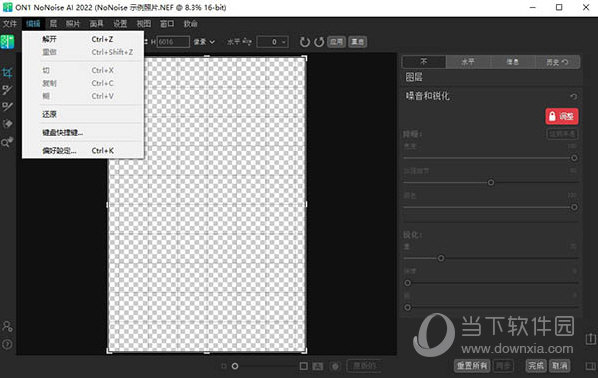Open the angle value dropdown arrow

click(x=284, y=42)
